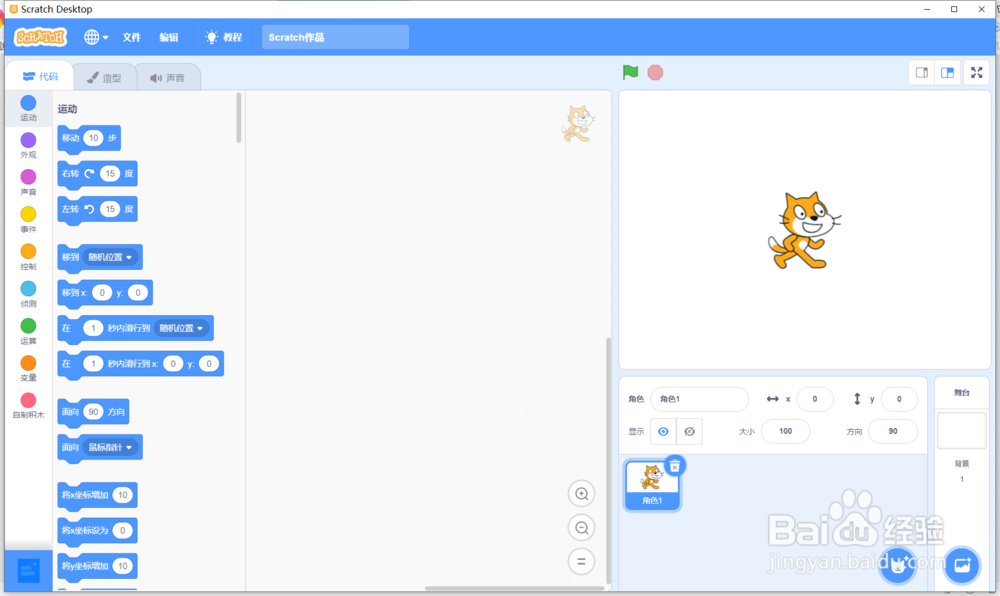Click the sprite y coordinate field
Viewport: 1000px width, 596px height.
899,399
